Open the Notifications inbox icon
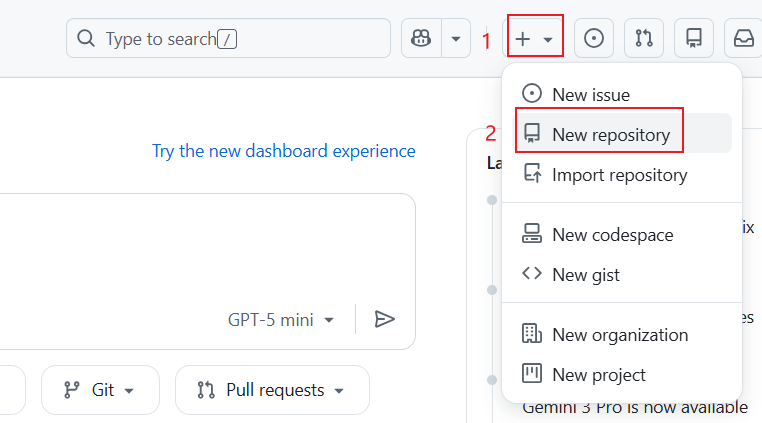This screenshot has width=762, height=423. tap(743, 39)
